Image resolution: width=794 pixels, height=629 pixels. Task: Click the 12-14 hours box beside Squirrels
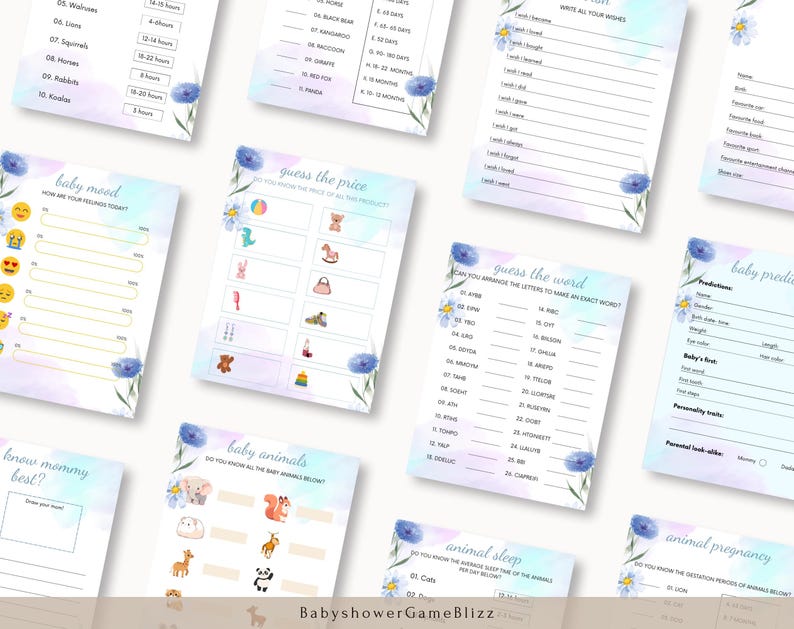(x=157, y=42)
